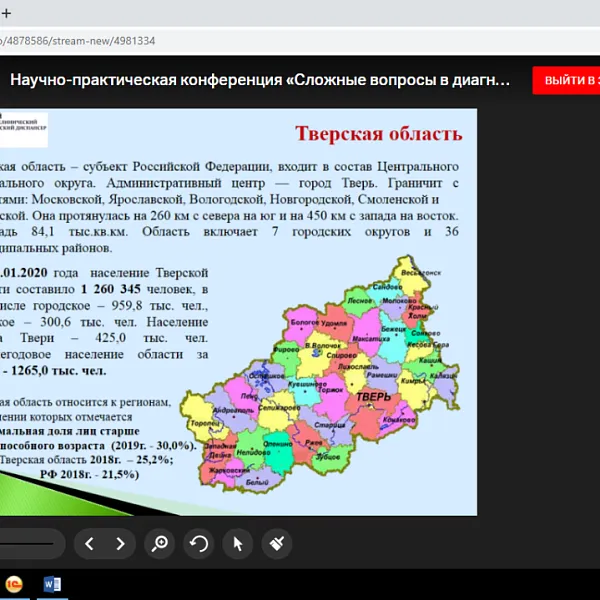Open a new browser tab plus button

click(6, 13)
